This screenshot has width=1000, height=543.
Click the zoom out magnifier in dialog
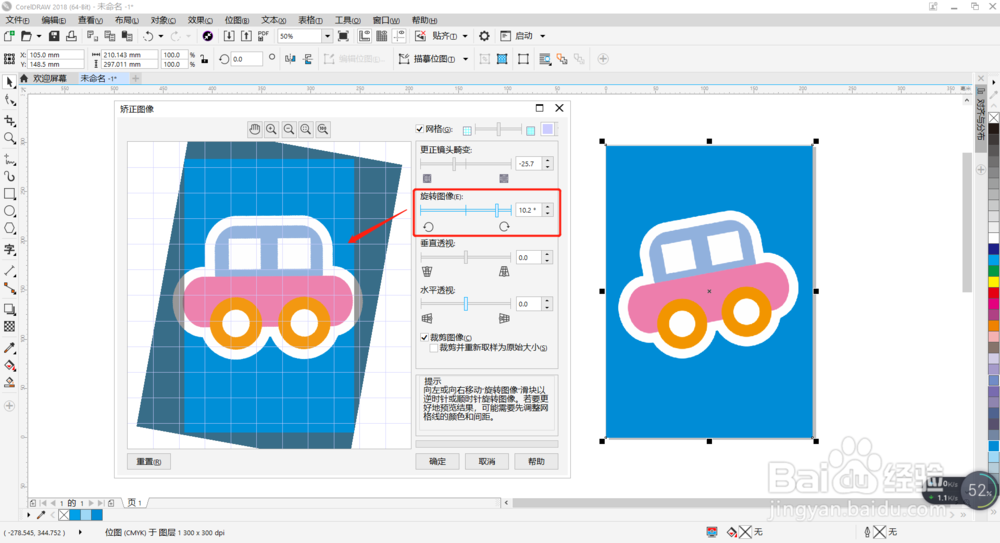pos(289,130)
